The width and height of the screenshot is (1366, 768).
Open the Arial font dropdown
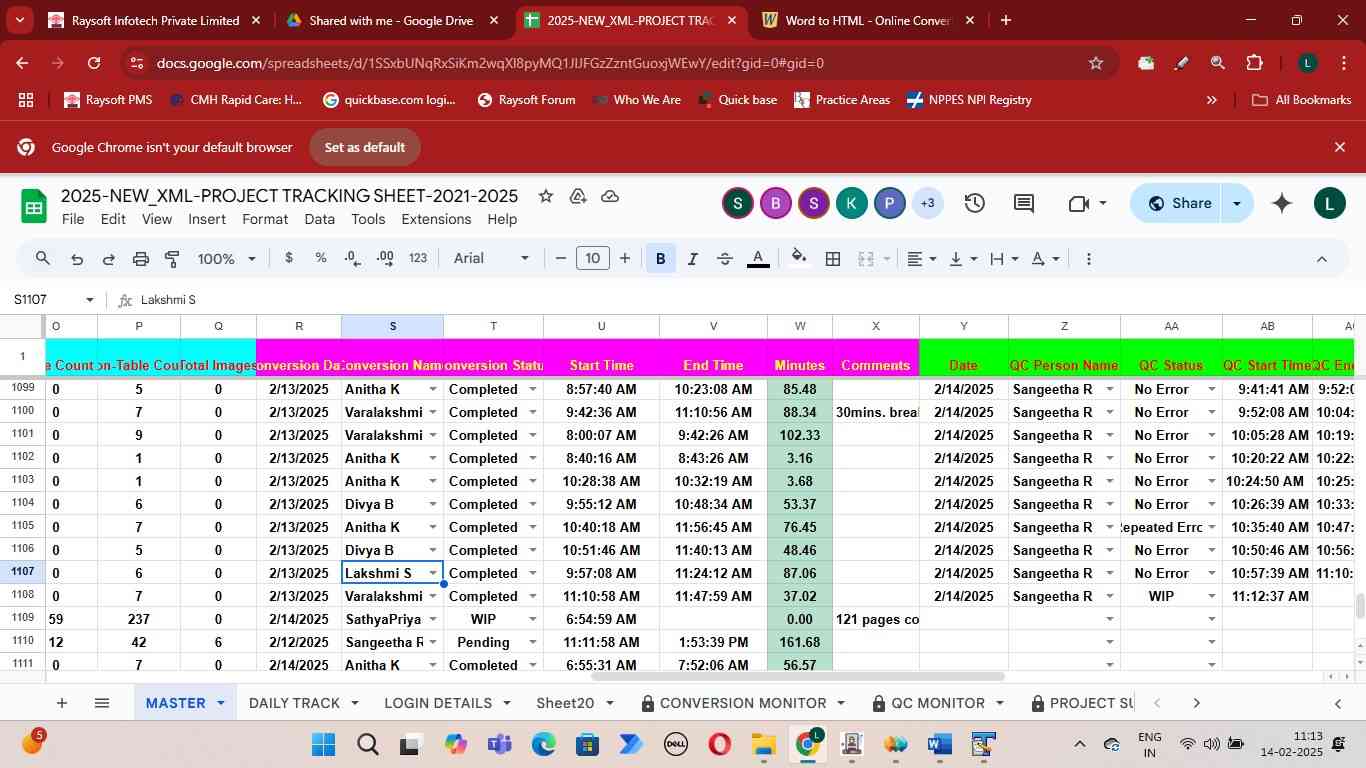[491, 259]
